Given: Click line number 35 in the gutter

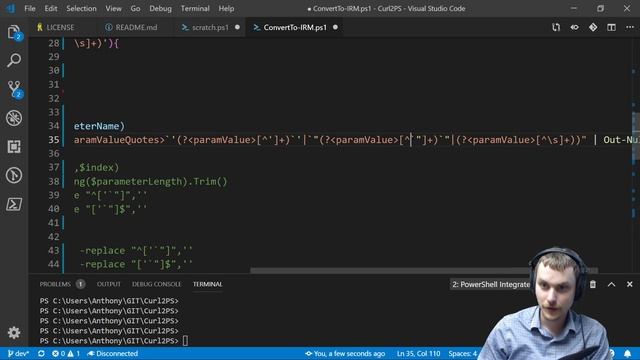Looking at the screenshot, I should pos(53,140).
